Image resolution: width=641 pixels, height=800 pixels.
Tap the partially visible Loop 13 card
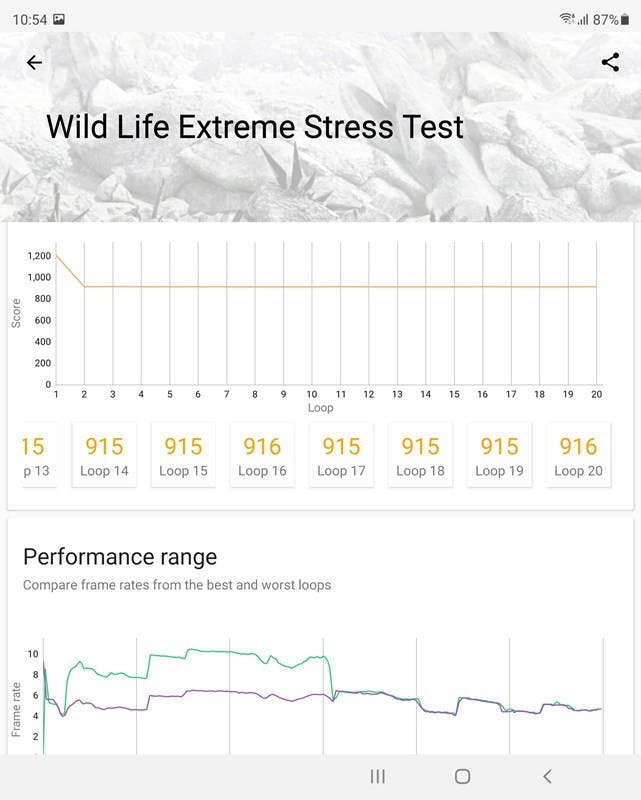(x=34, y=455)
